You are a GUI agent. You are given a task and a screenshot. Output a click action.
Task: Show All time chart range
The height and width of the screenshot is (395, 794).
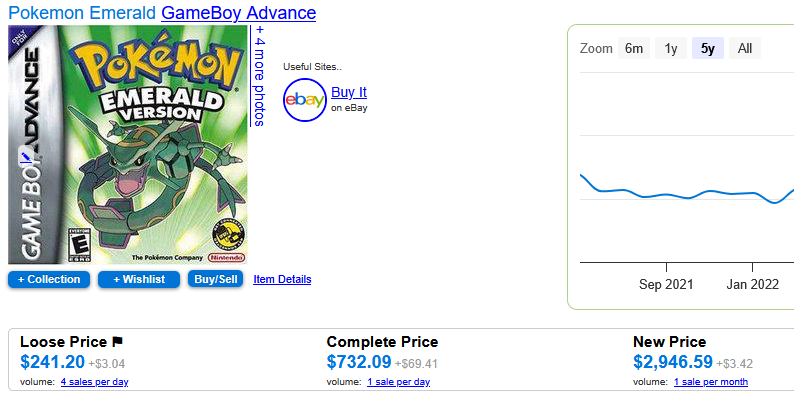[745, 49]
